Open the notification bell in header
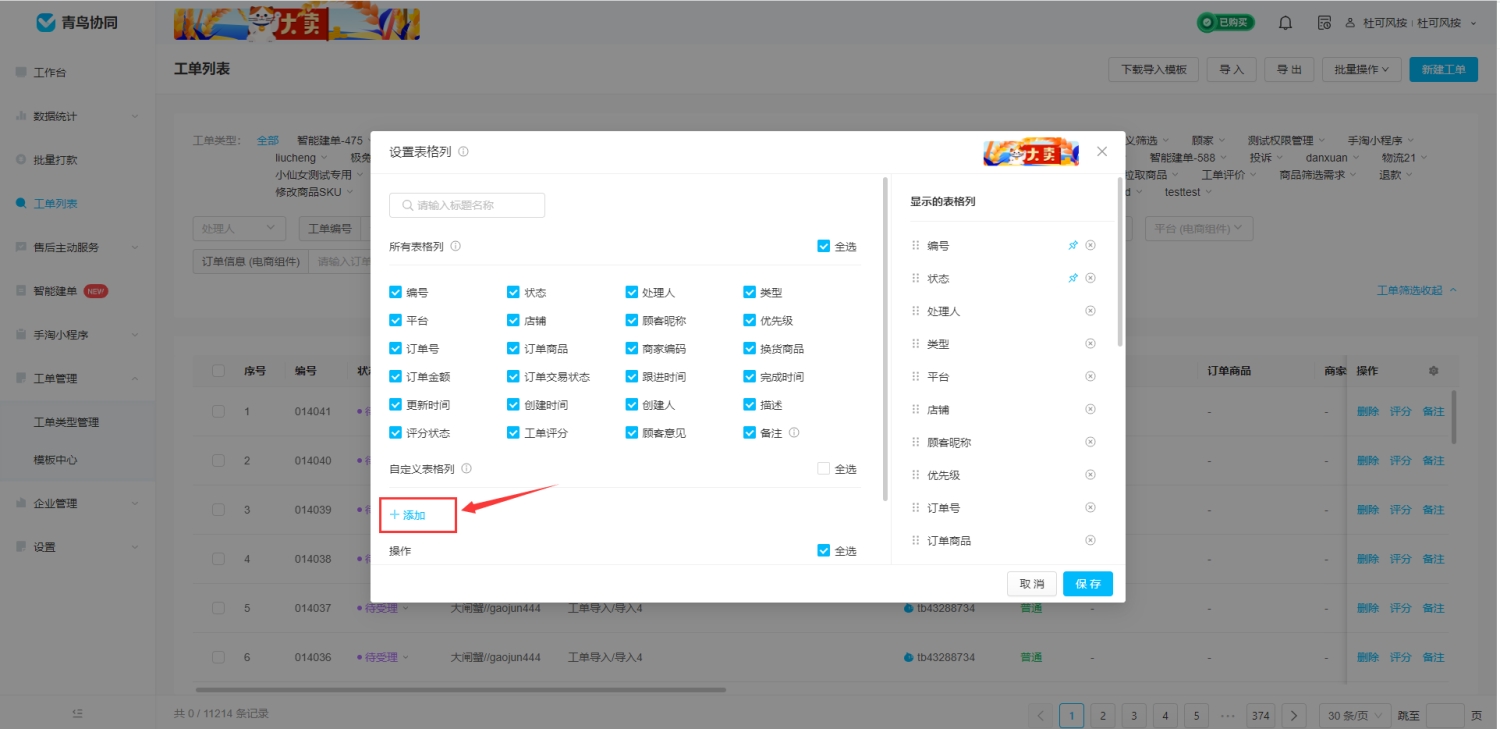 [x=1286, y=23]
